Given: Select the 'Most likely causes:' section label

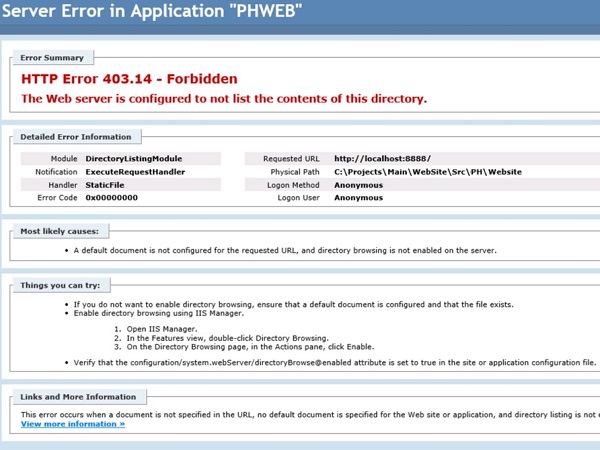Looking at the screenshot, I should (x=59, y=232).
